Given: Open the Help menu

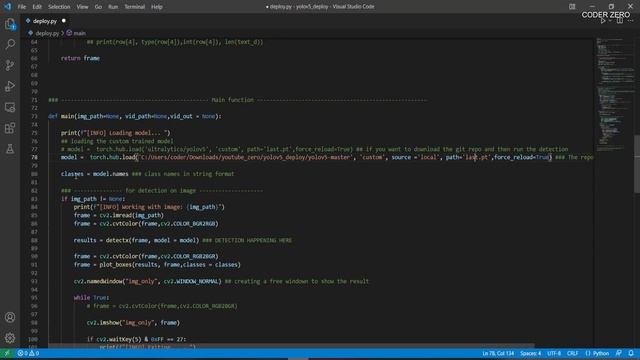Looking at the screenshot, I should click(157, 7).
